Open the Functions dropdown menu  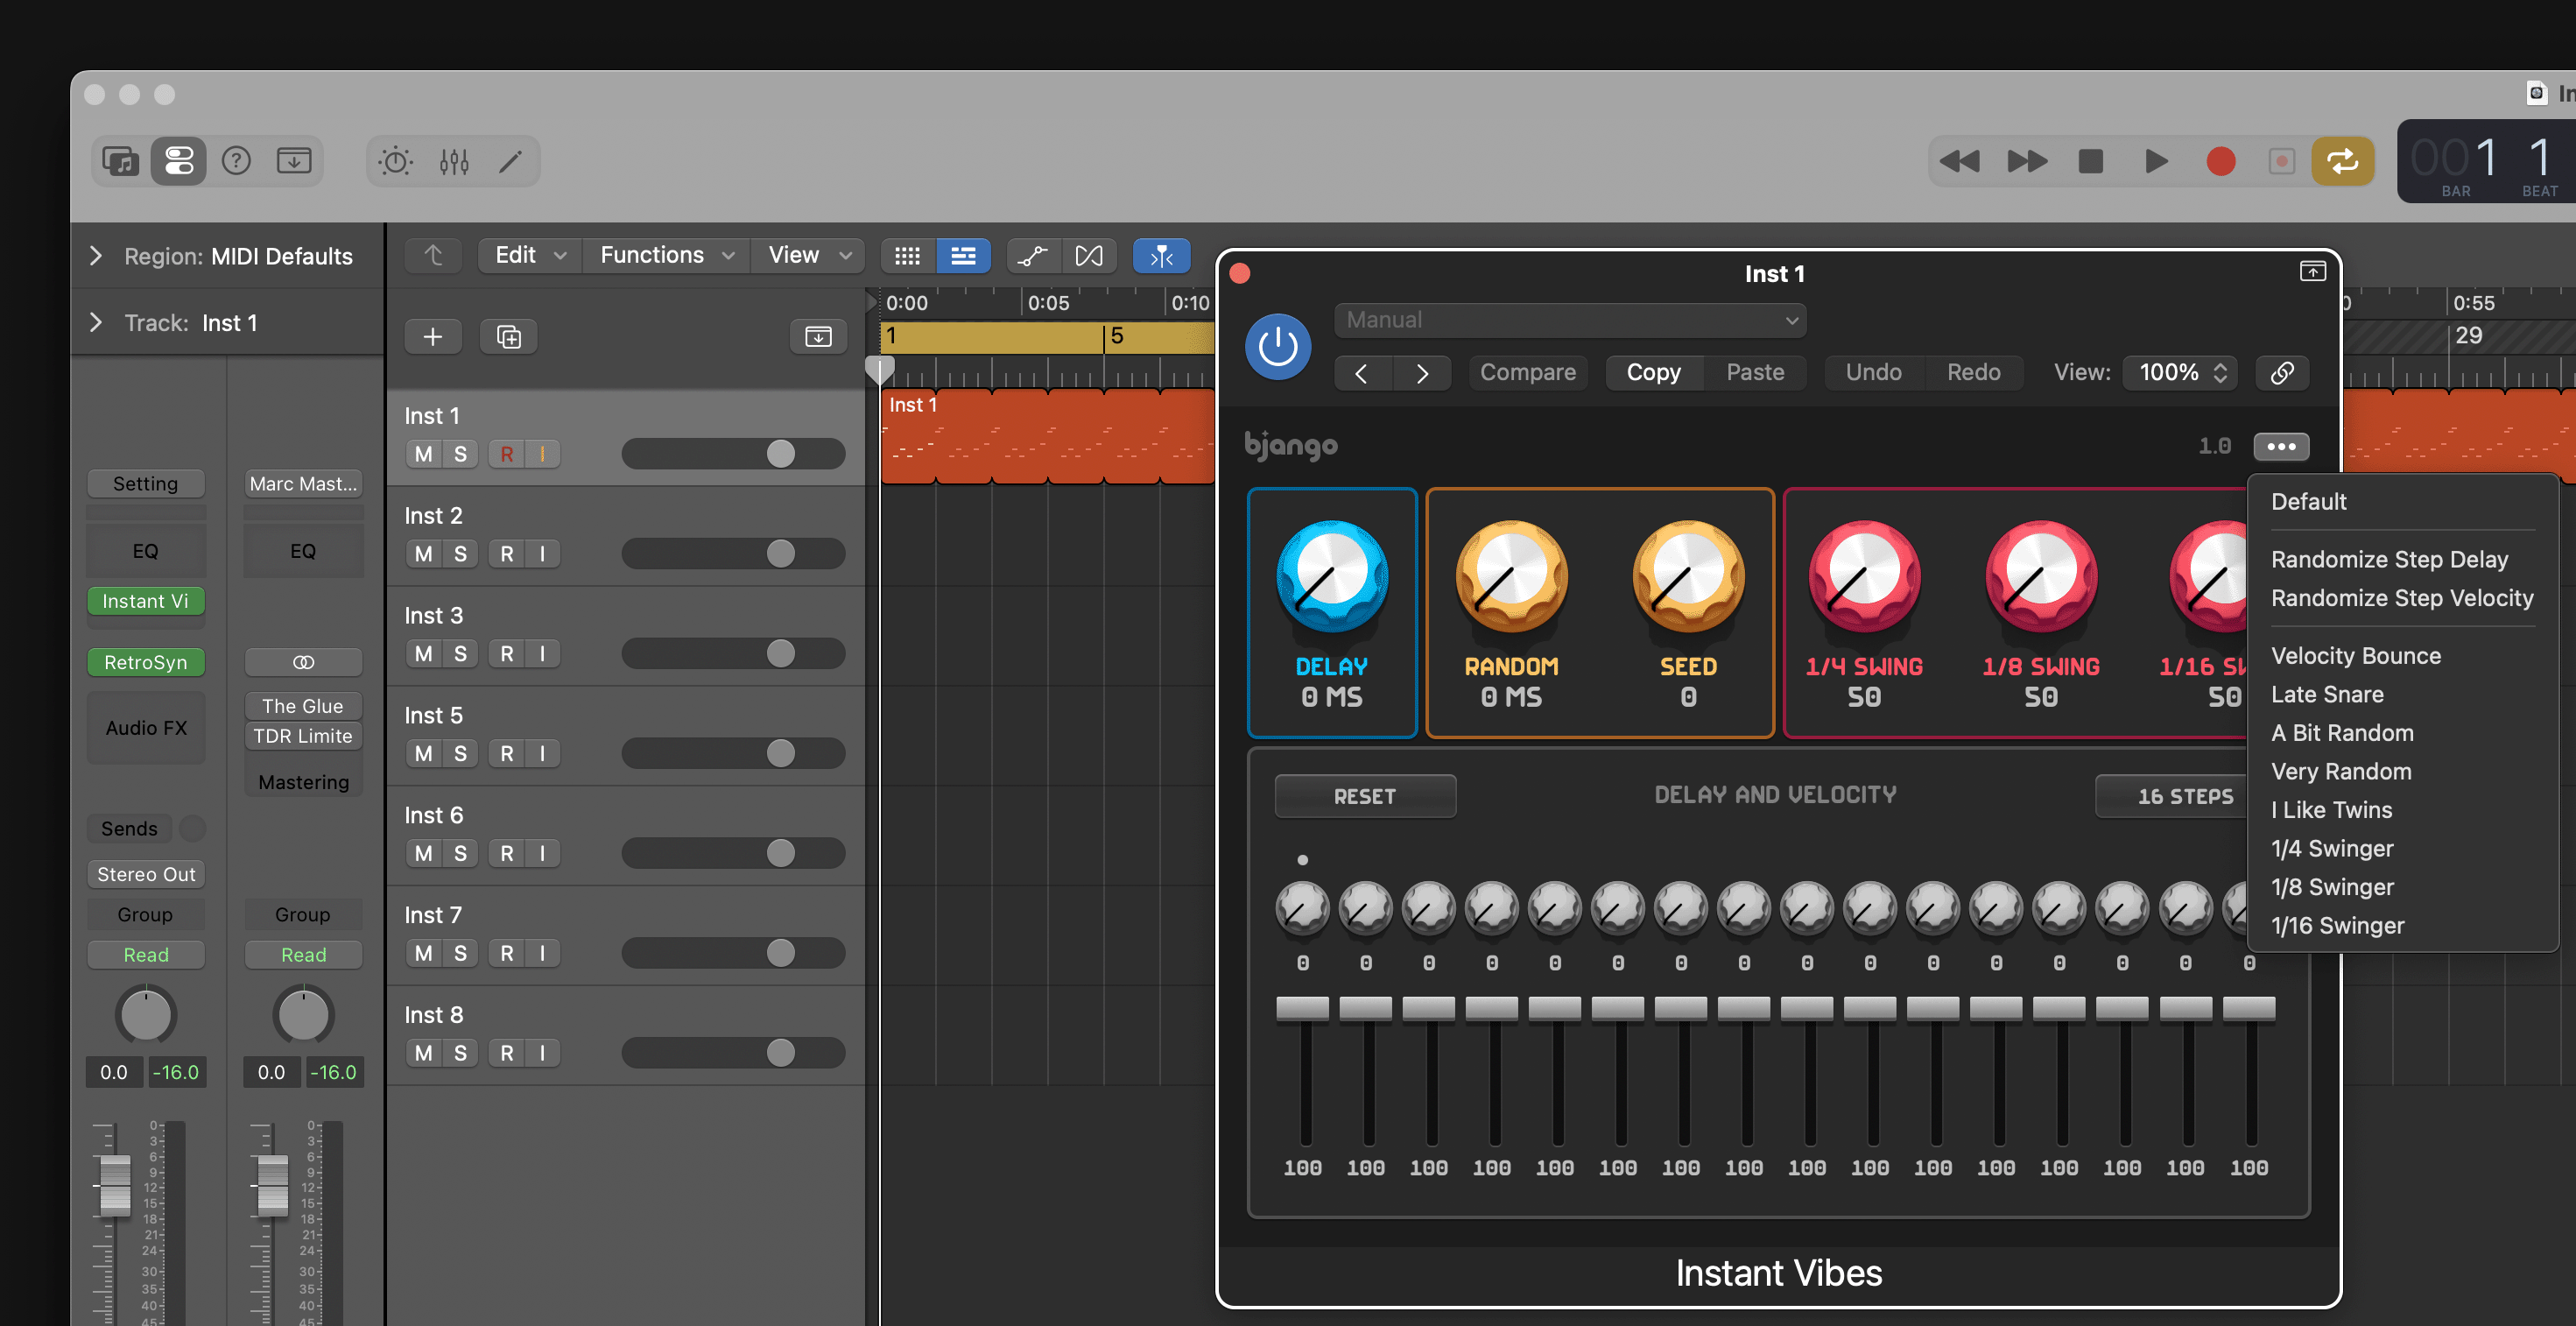pyautogui.click(x=667, y=256)
